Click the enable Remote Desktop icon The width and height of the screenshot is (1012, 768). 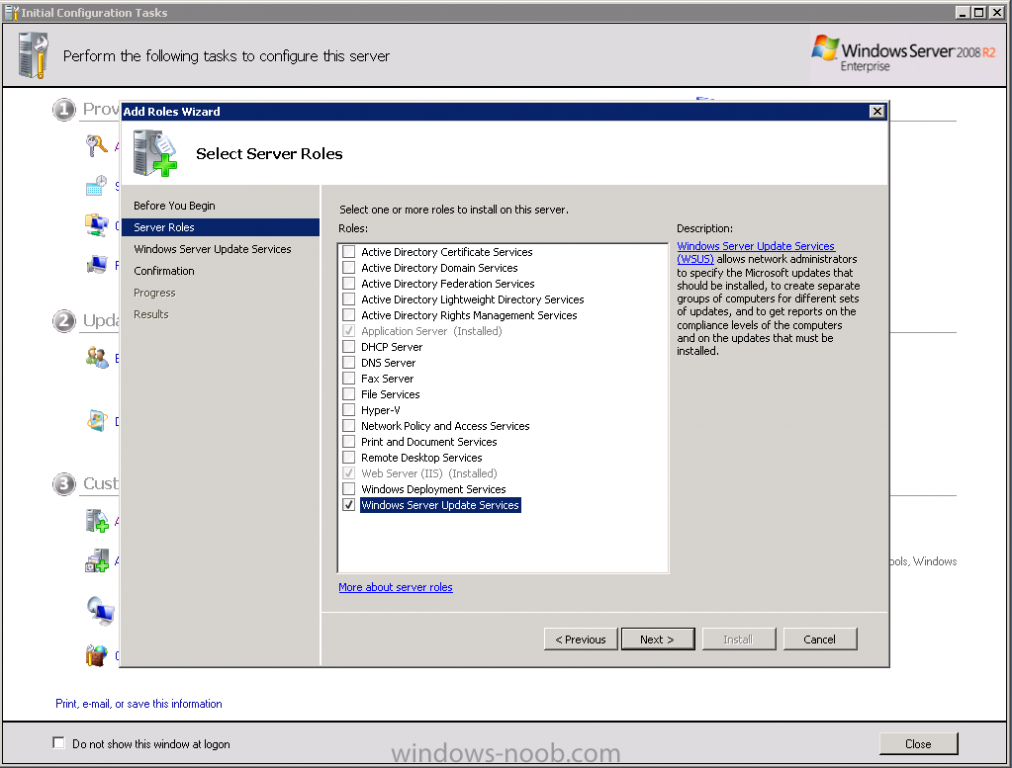pyautogui.click(x=101, y=611)
